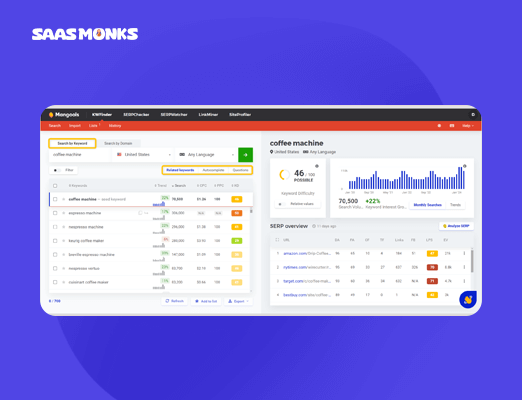Open the three-dot menu for nytimes.com row
The image size is (522, 400).
point(464,267)
